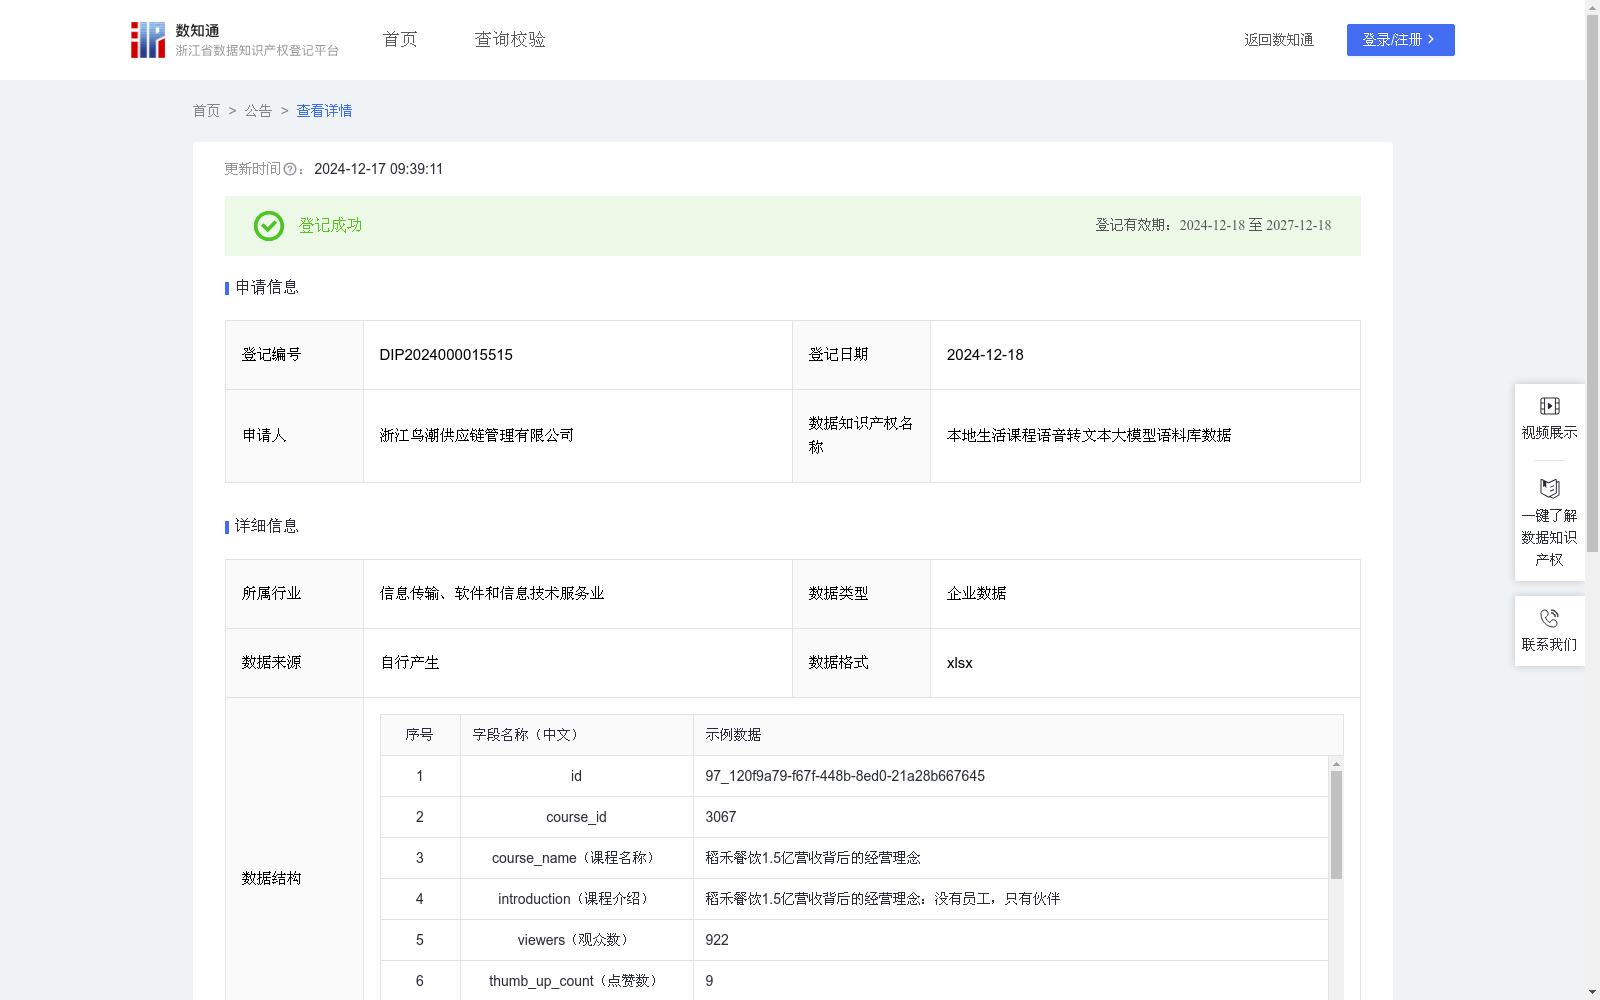Image resolution: width=1600 pixels, height=1000 pixels.
Task: Click the 数据格式 label cell
Action: [862, 663]
